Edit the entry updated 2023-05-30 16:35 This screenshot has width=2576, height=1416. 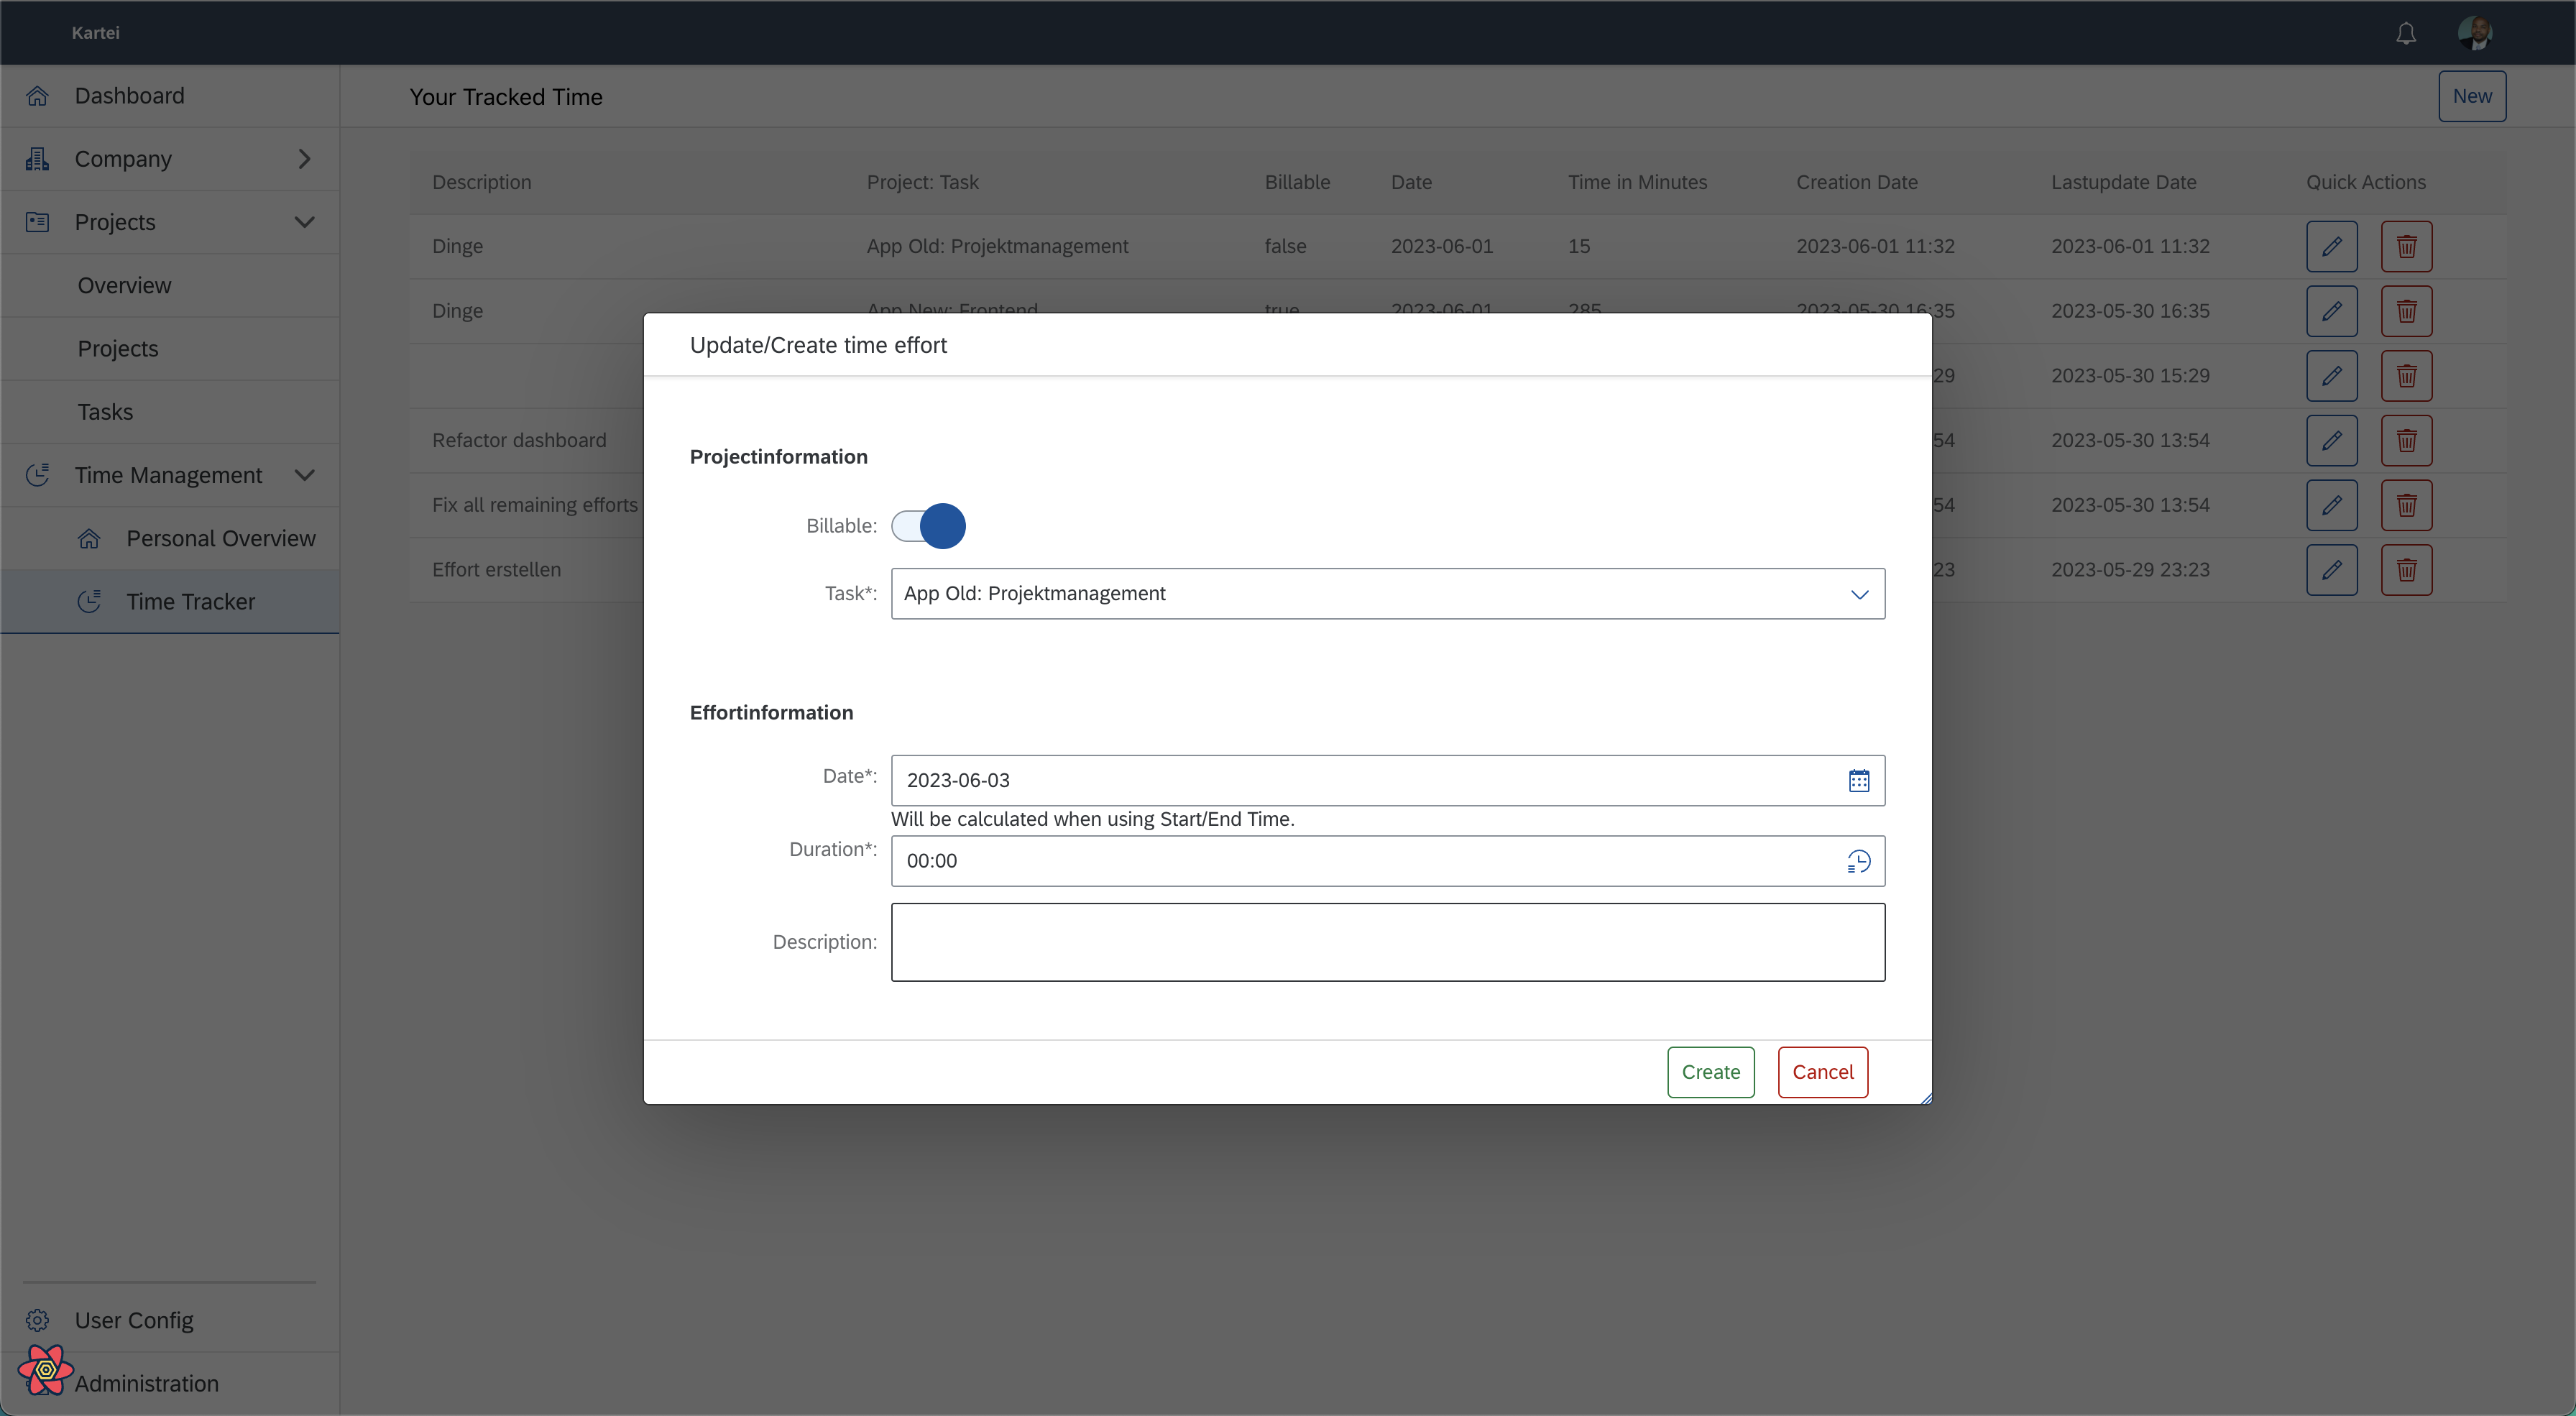(2331, 311)
